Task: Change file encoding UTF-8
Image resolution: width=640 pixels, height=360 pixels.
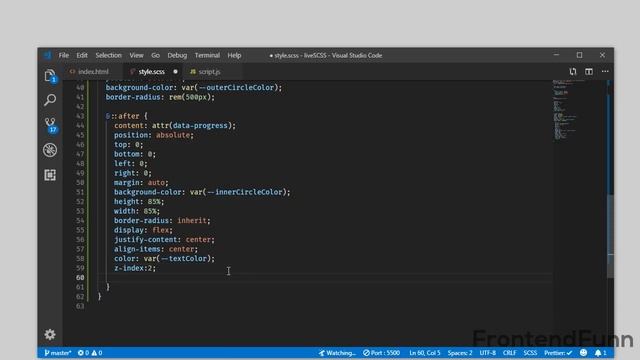Action: pyautogui.click(x=488, y=353)
